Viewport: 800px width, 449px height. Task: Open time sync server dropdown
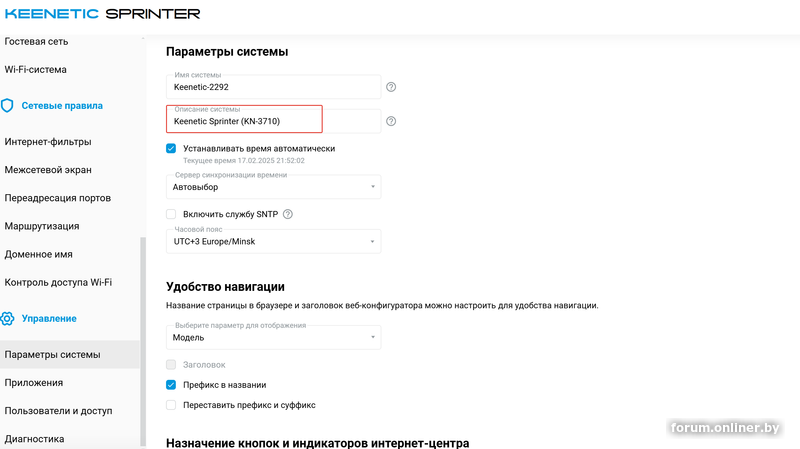pos(273,186)
